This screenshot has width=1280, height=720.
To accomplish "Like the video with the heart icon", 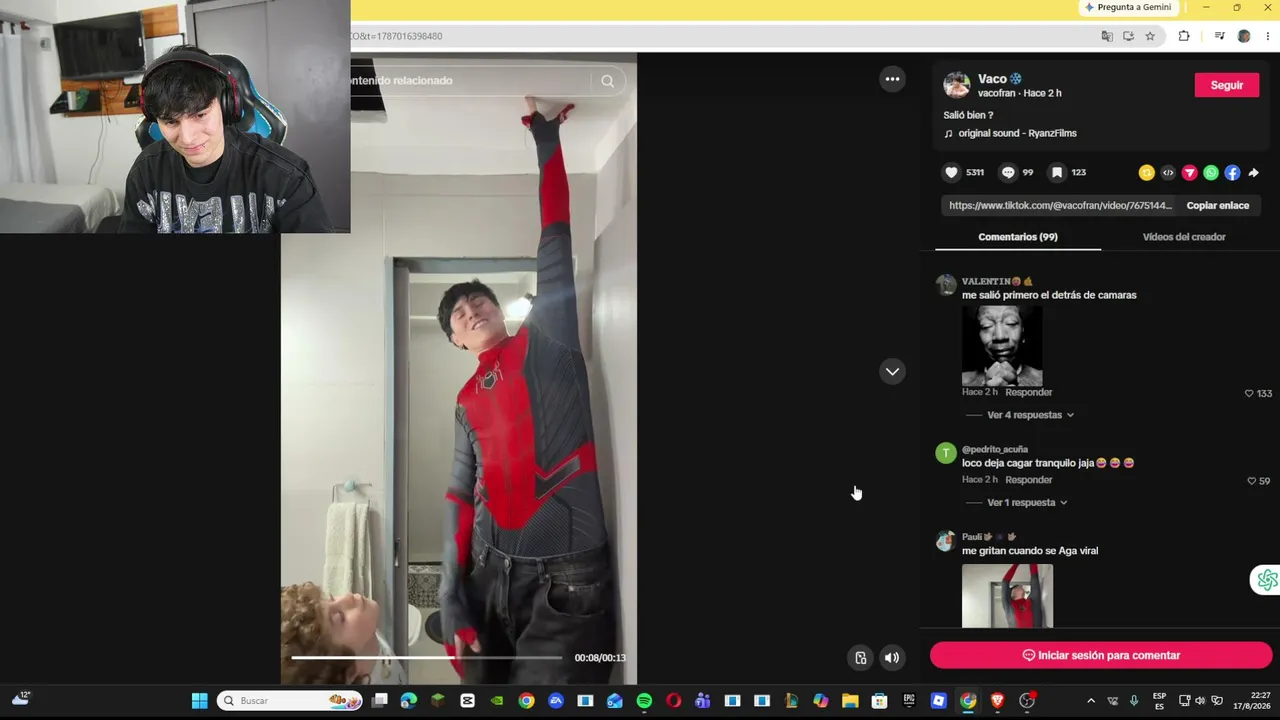I will 951,173.
